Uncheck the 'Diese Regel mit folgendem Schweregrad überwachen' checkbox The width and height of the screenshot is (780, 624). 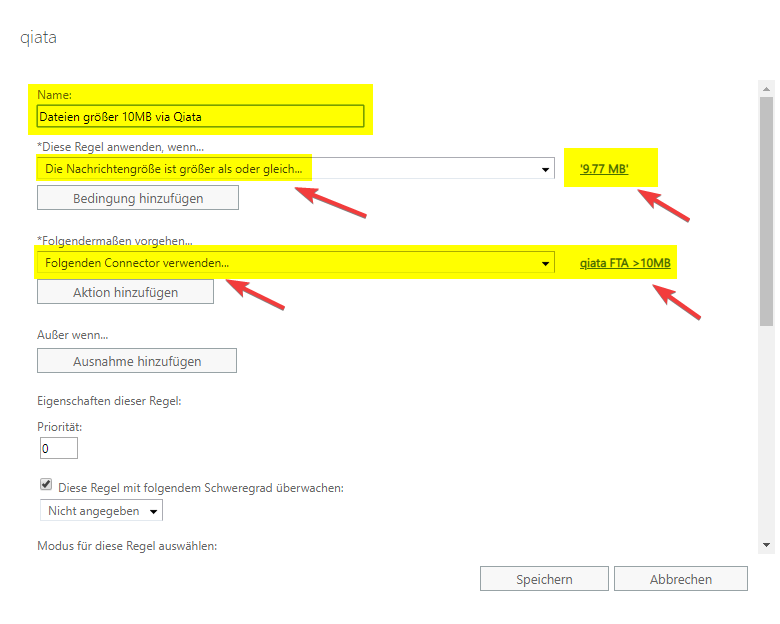[x=46, y=486]
